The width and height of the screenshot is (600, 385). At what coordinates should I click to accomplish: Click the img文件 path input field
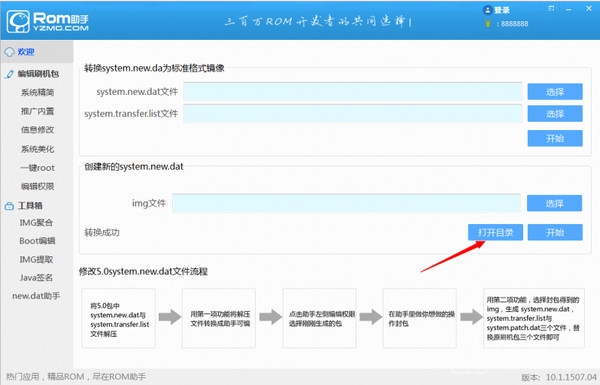click(346, 203)
